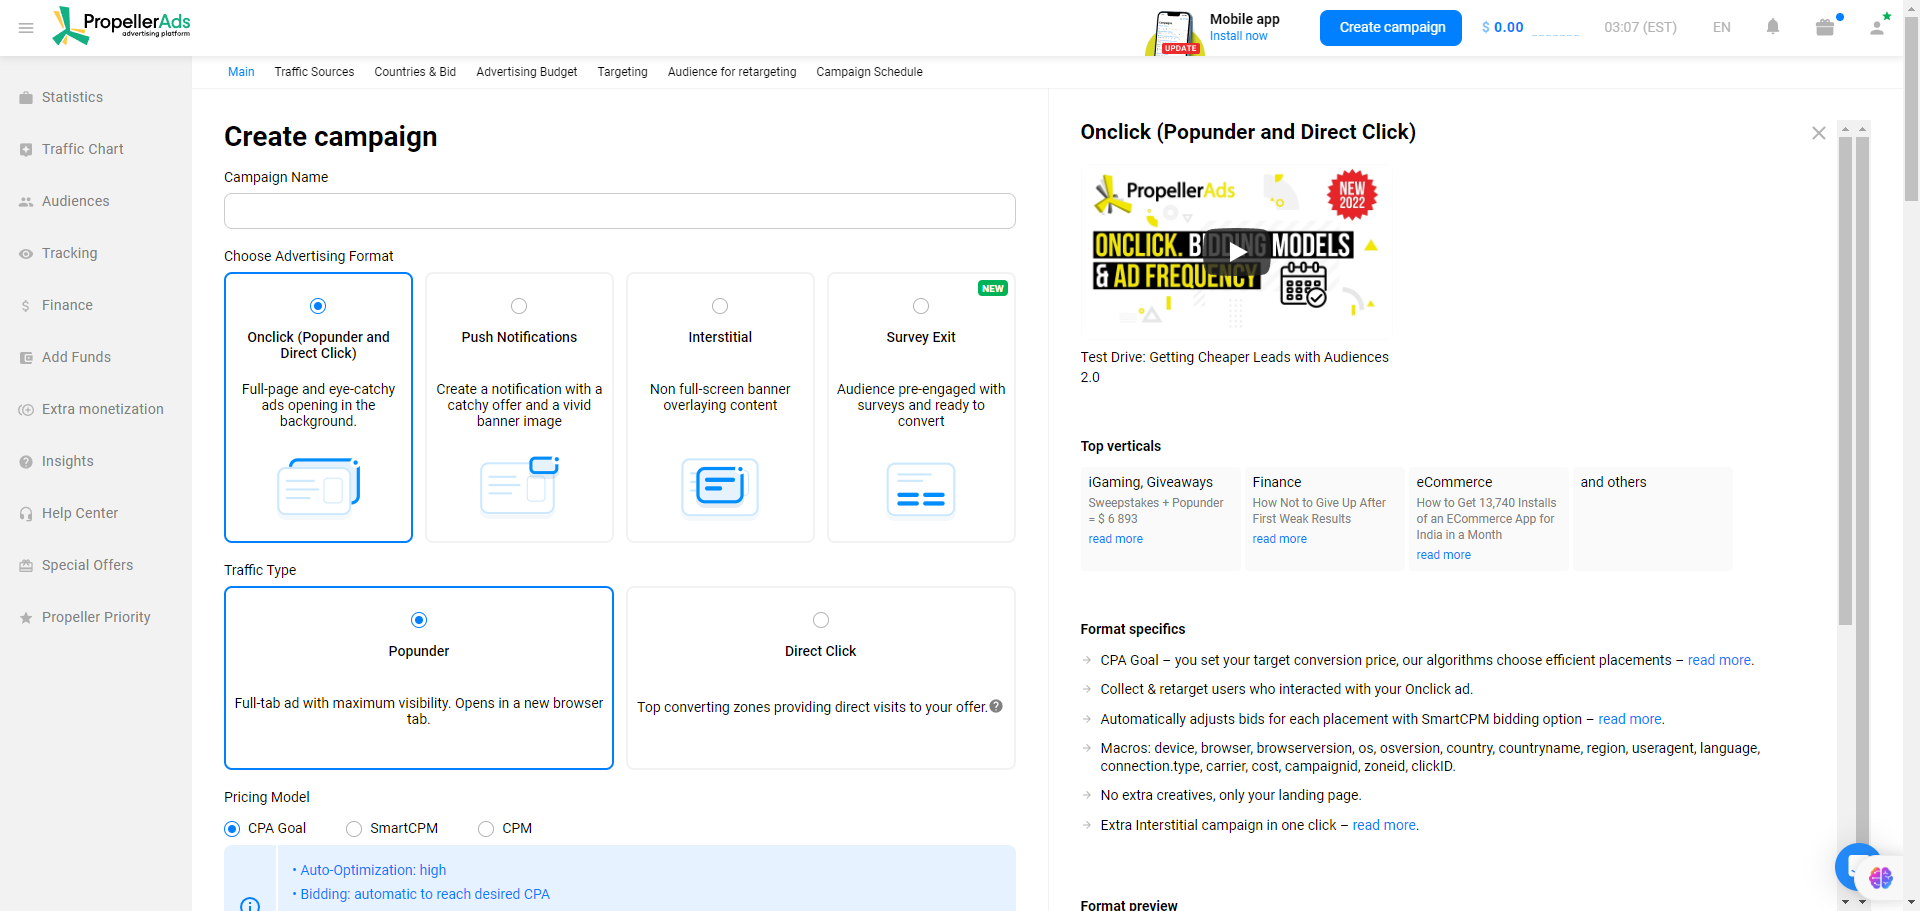The height and width of the screenshot is (911, 1920).
Task: Open the EN language selector
Action: point(1721,27)
